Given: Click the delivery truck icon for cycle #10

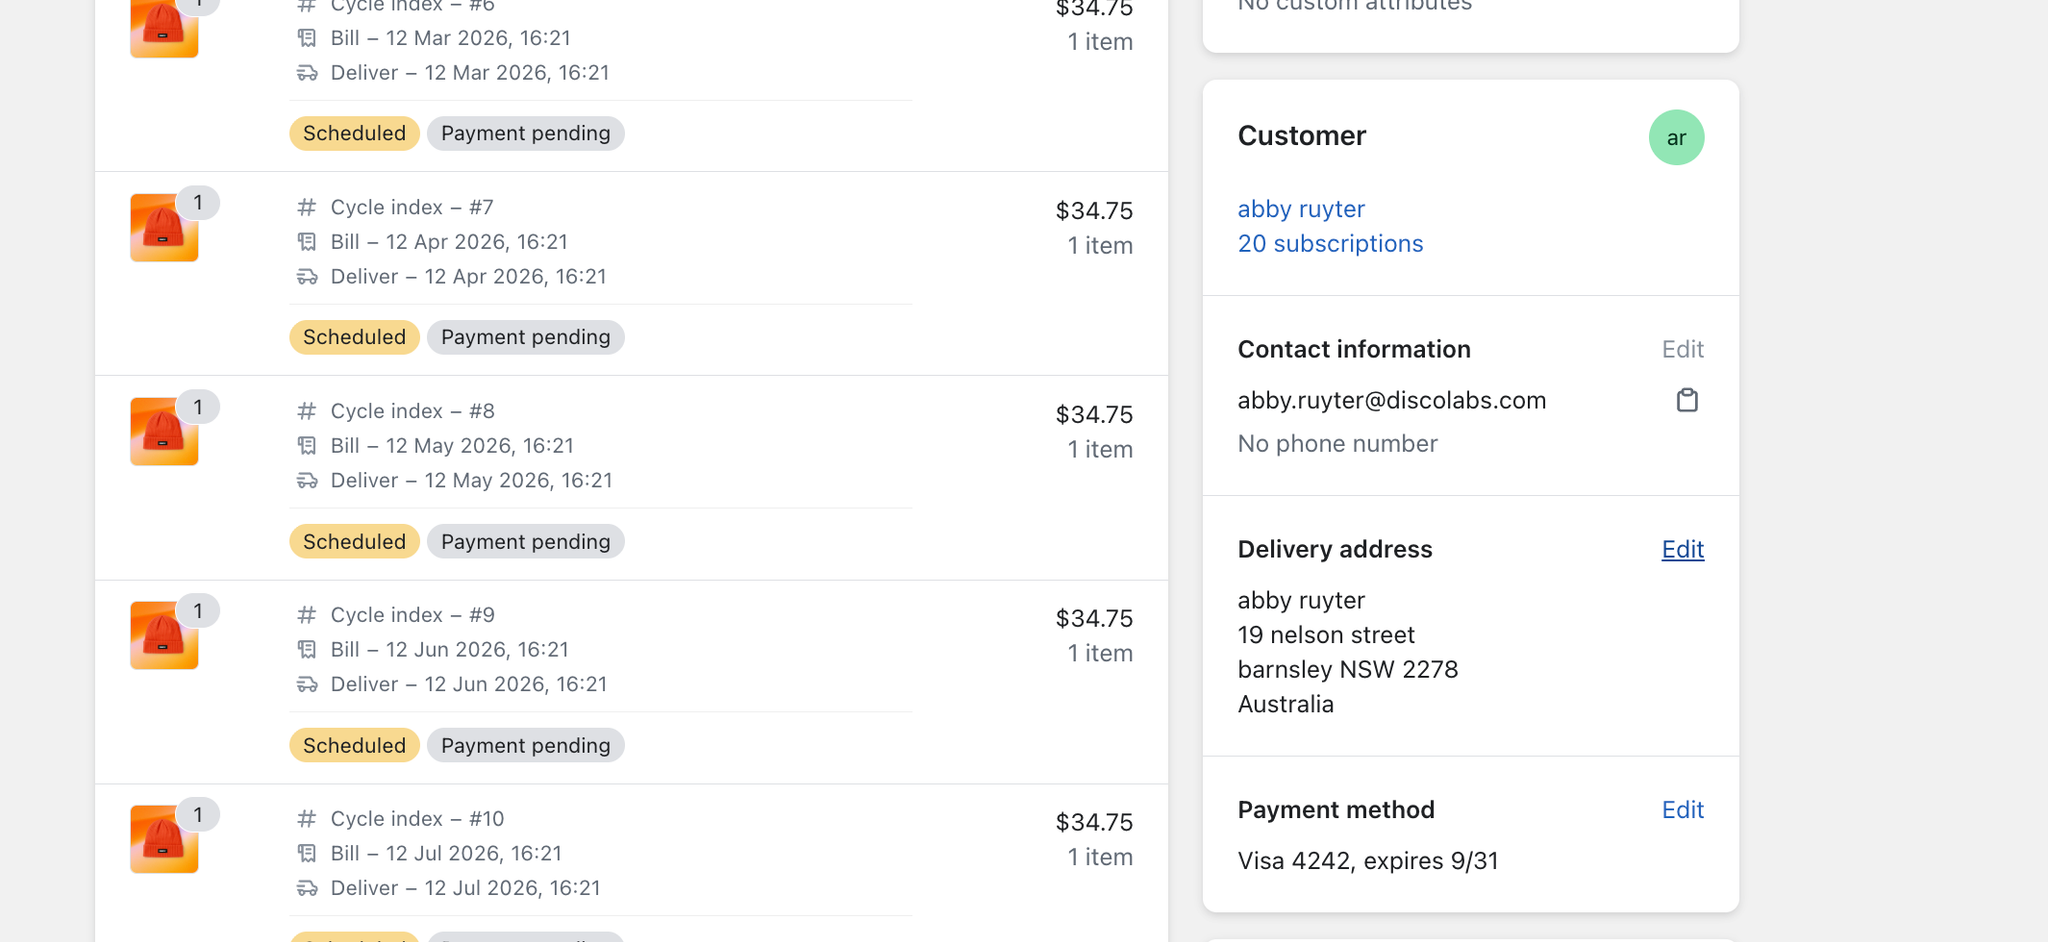Looking at the screenshot, I should [x=307, y=888].
